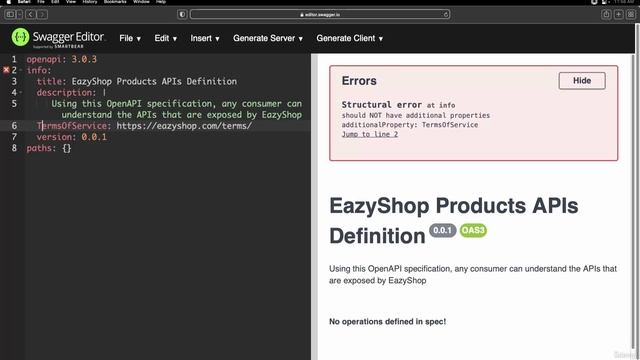Click 'additionalProperty: TermsOfService' error text
This screenshot has width=640, height=360.
click(x=410, y=125)
